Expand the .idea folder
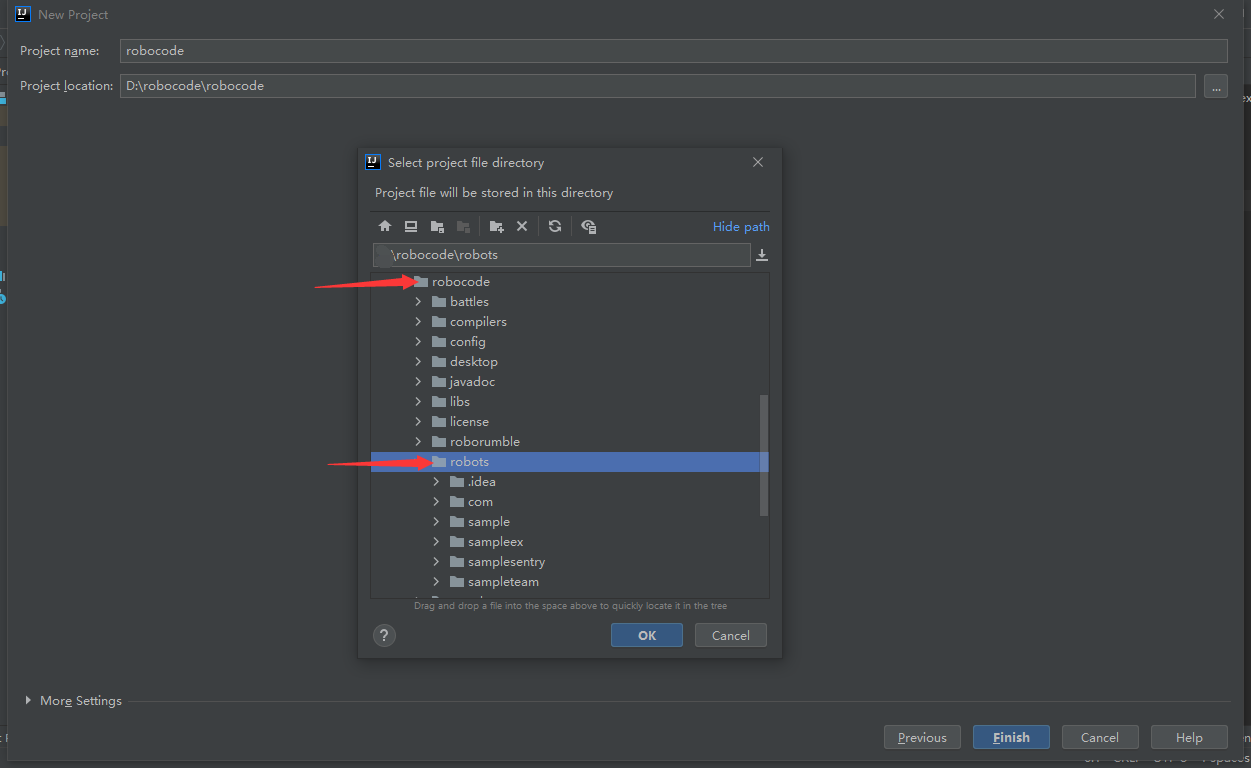The image size is (1251, 768). (x=436, y=482)
